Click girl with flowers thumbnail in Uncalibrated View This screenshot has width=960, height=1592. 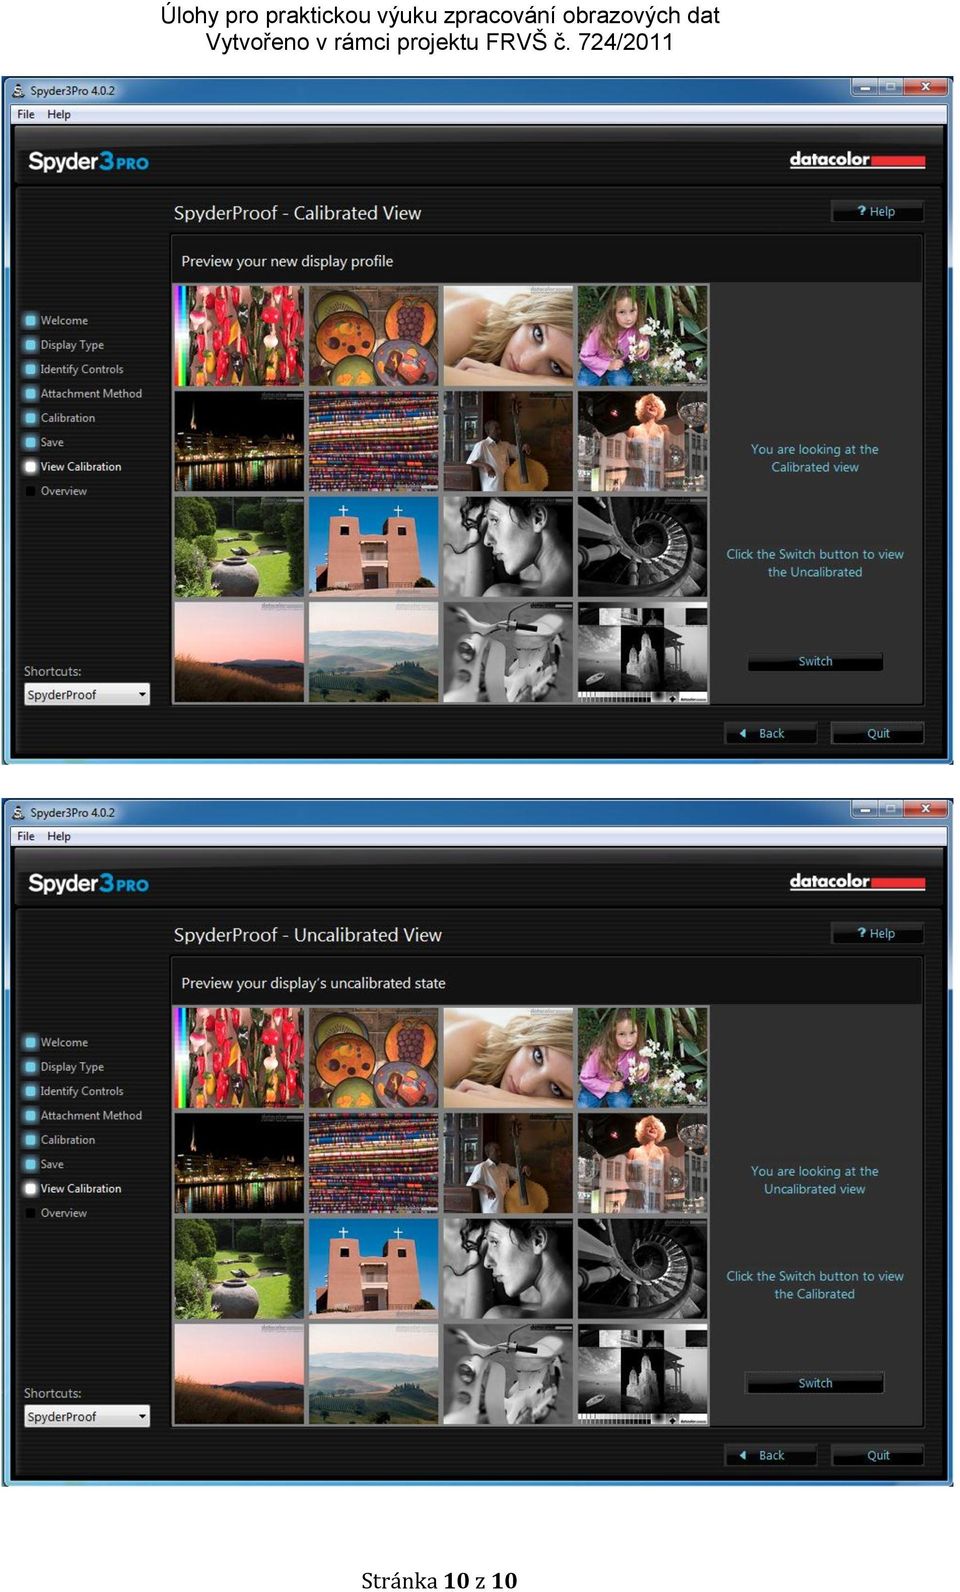(x=643, y=1058)
